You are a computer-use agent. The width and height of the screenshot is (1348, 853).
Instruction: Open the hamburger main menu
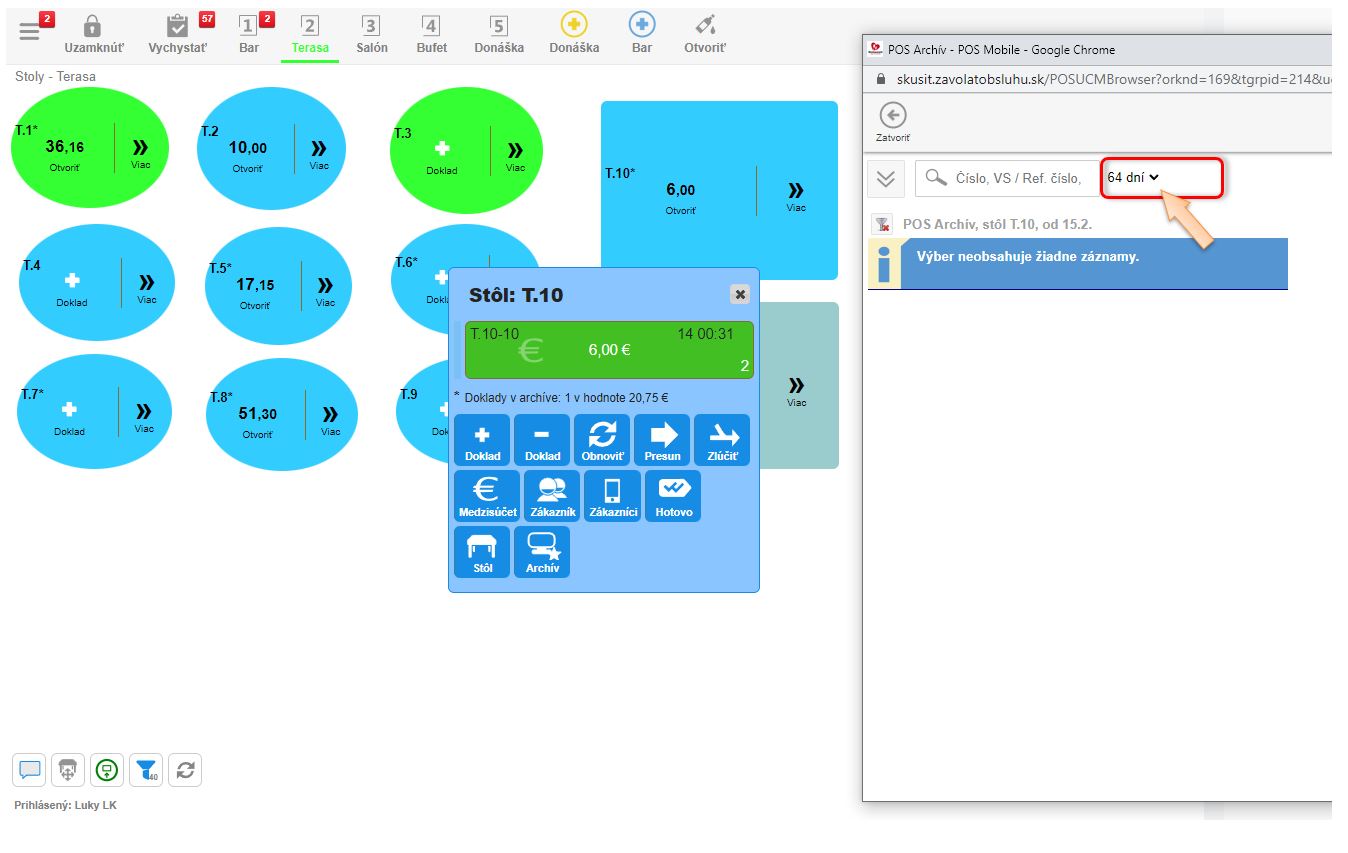[30, 31]
